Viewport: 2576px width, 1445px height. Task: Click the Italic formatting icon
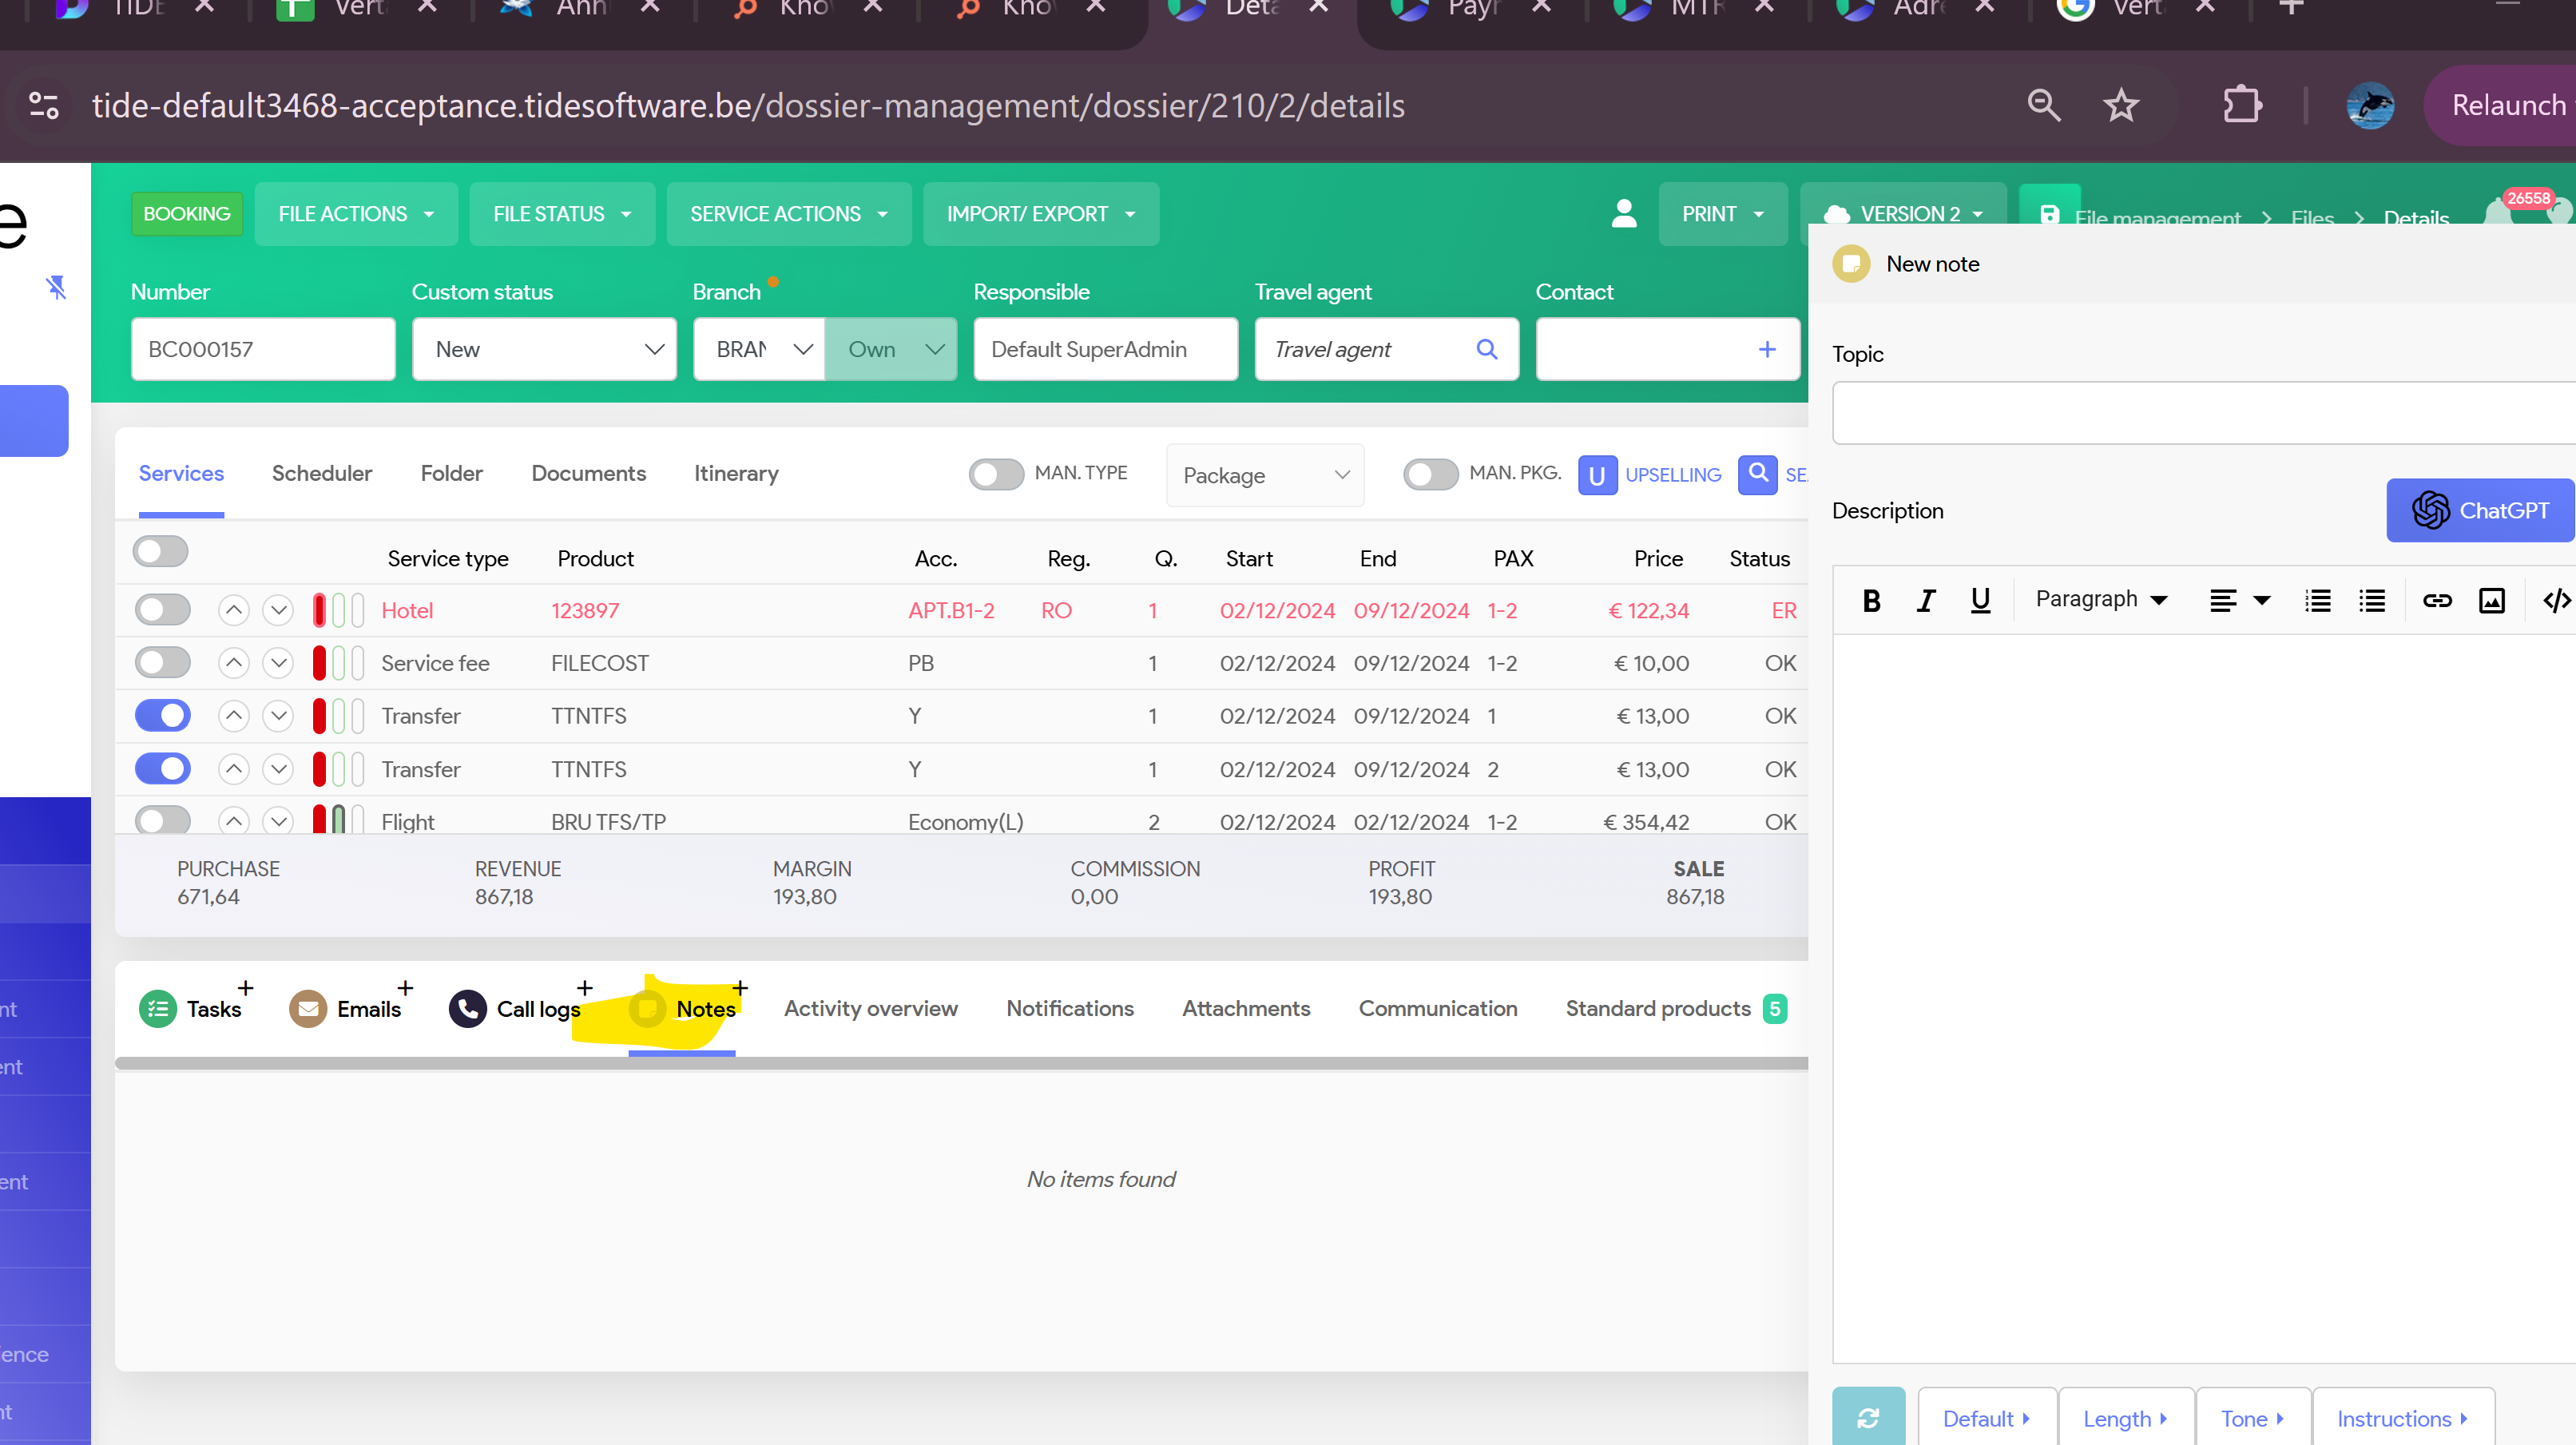1925,600
